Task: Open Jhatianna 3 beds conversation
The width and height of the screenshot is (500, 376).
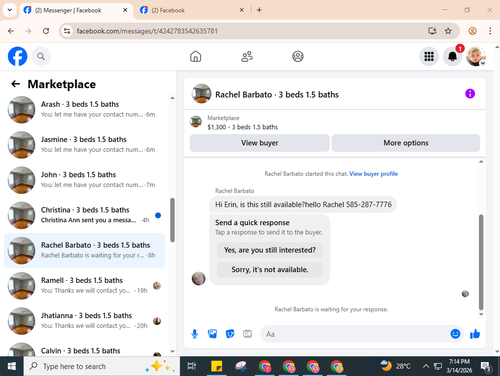Action: click(84, 321)
